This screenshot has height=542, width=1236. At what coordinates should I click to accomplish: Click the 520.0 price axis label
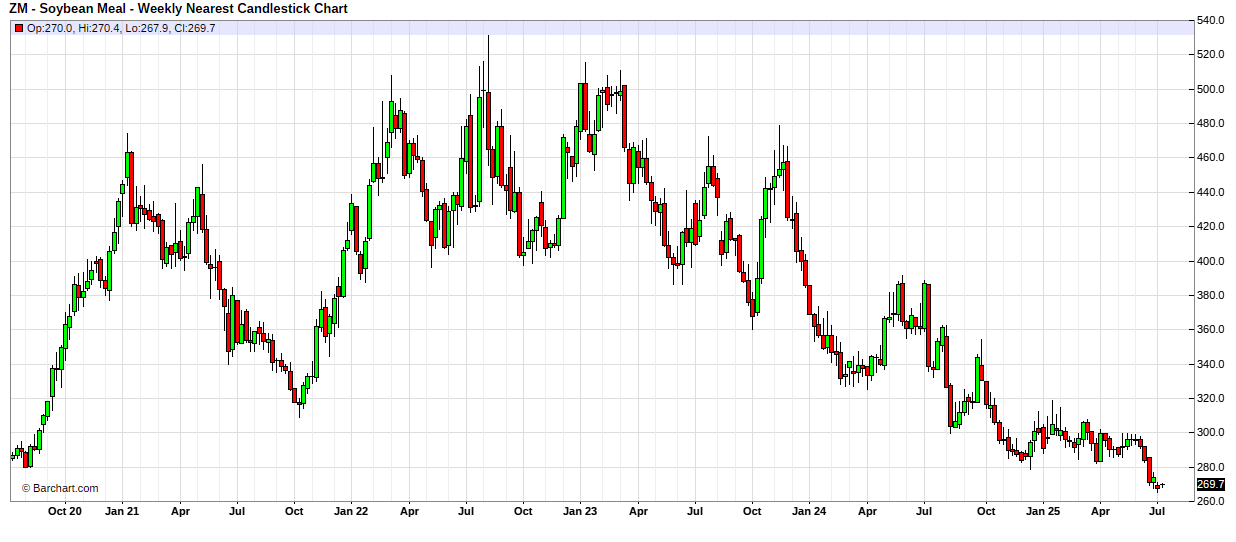click(x=1212, y=54)
